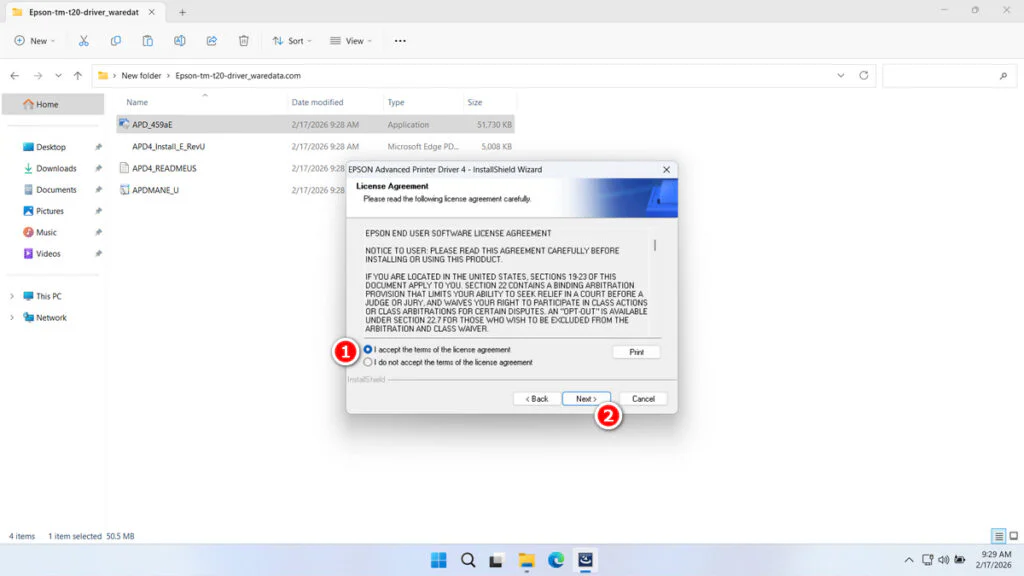Select the accept license agreement option

366,350
